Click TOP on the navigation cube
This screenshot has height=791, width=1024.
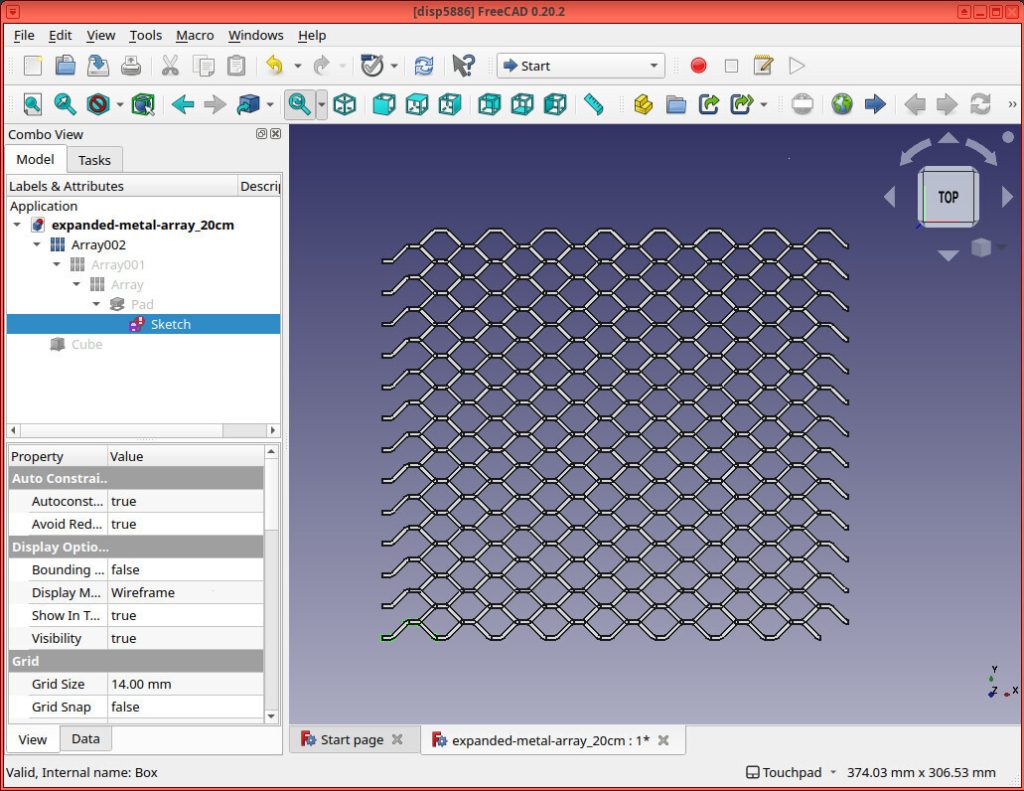(946, 197)
